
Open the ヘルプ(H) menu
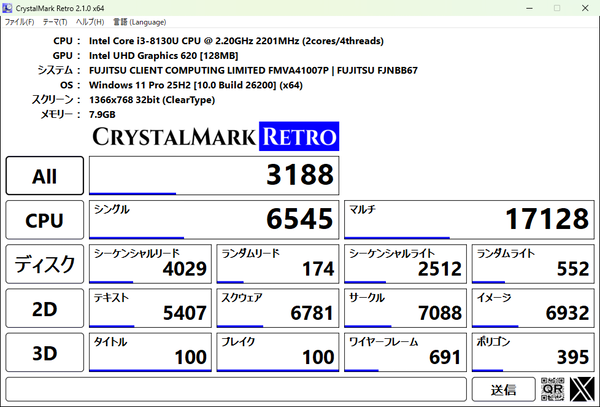tap(90, 22)
